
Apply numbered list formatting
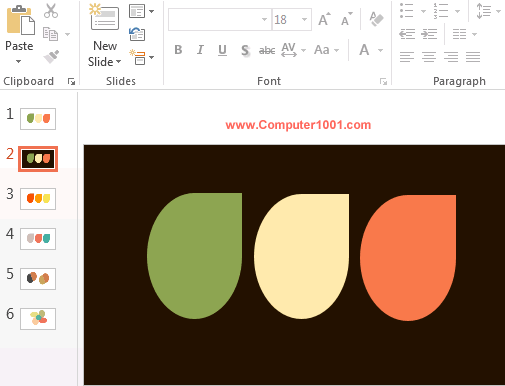click(x=441, y=11)
